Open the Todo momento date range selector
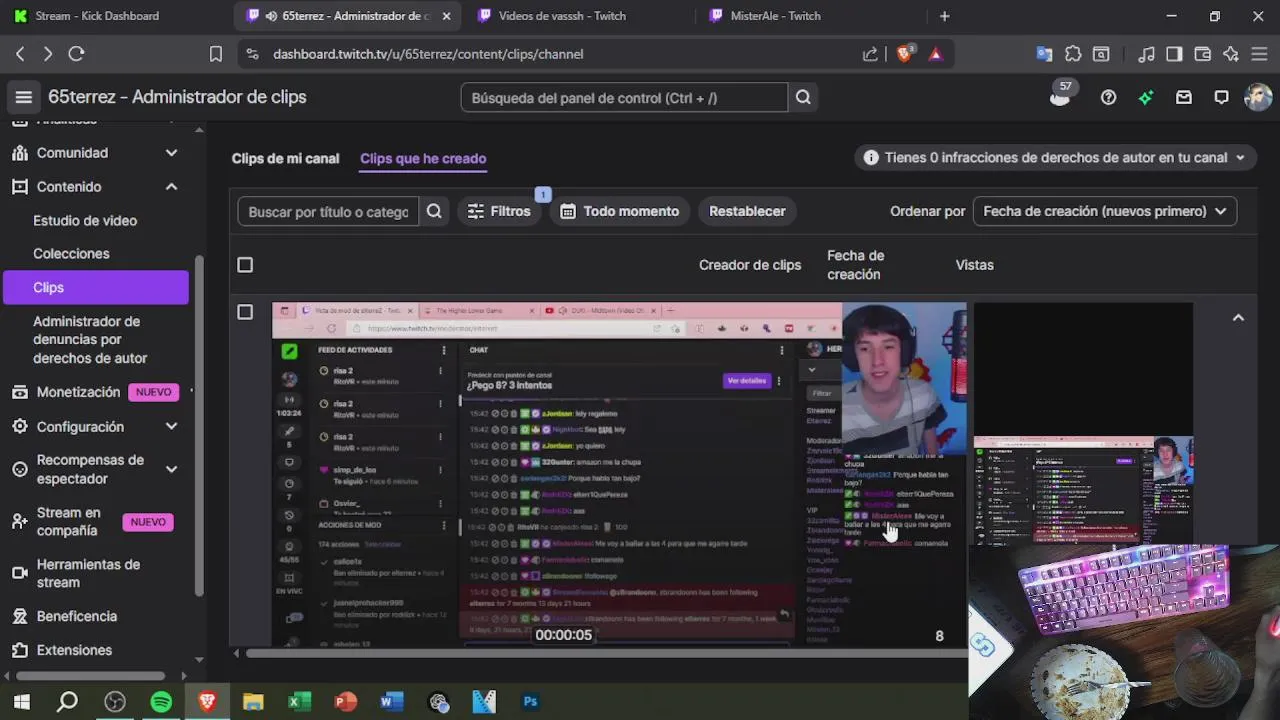 point(620,211)
